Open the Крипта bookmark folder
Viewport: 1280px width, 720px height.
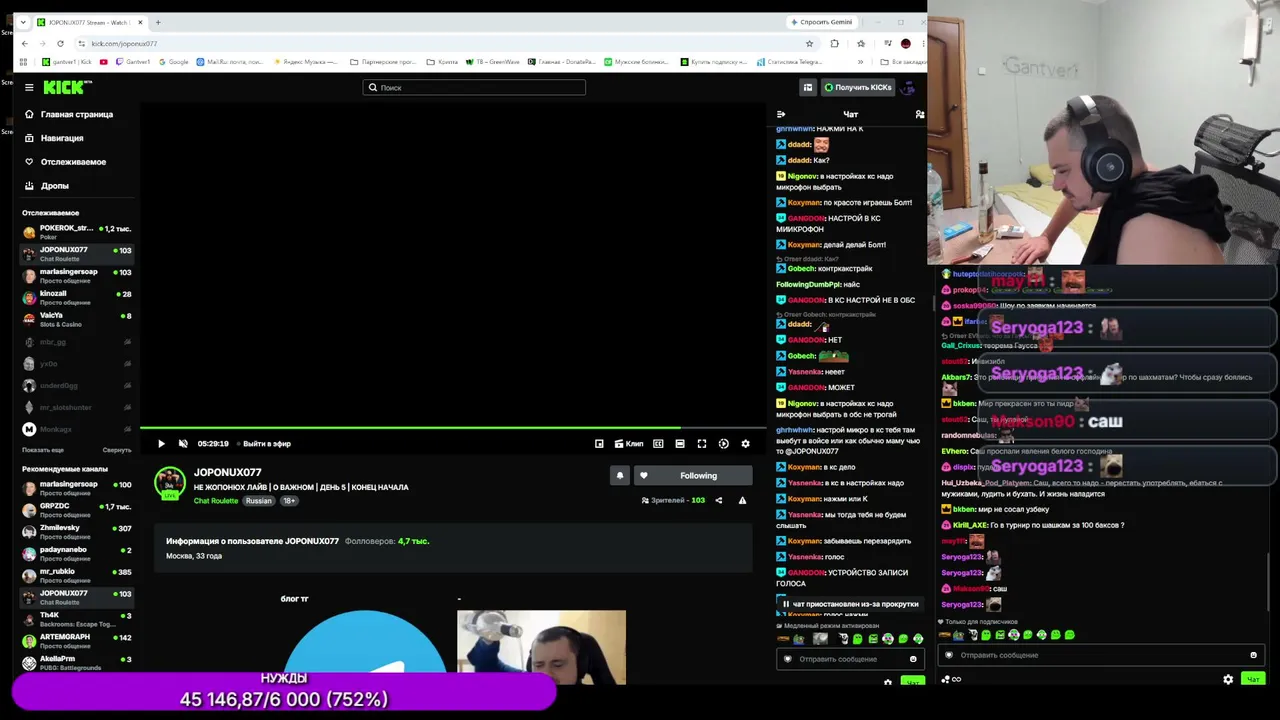pyautogui.click(x=442, y=62)
